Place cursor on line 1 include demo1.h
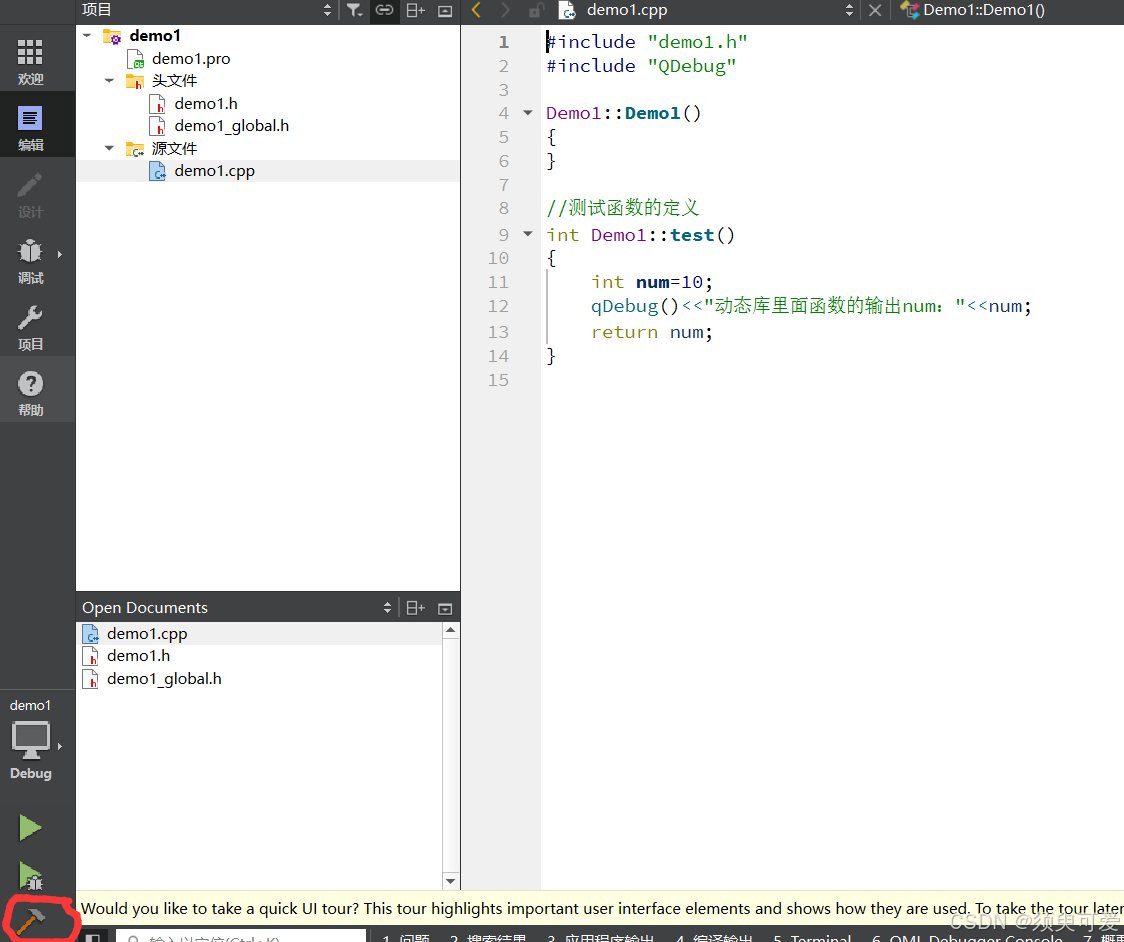1124x942 pixels. point(647,42)
